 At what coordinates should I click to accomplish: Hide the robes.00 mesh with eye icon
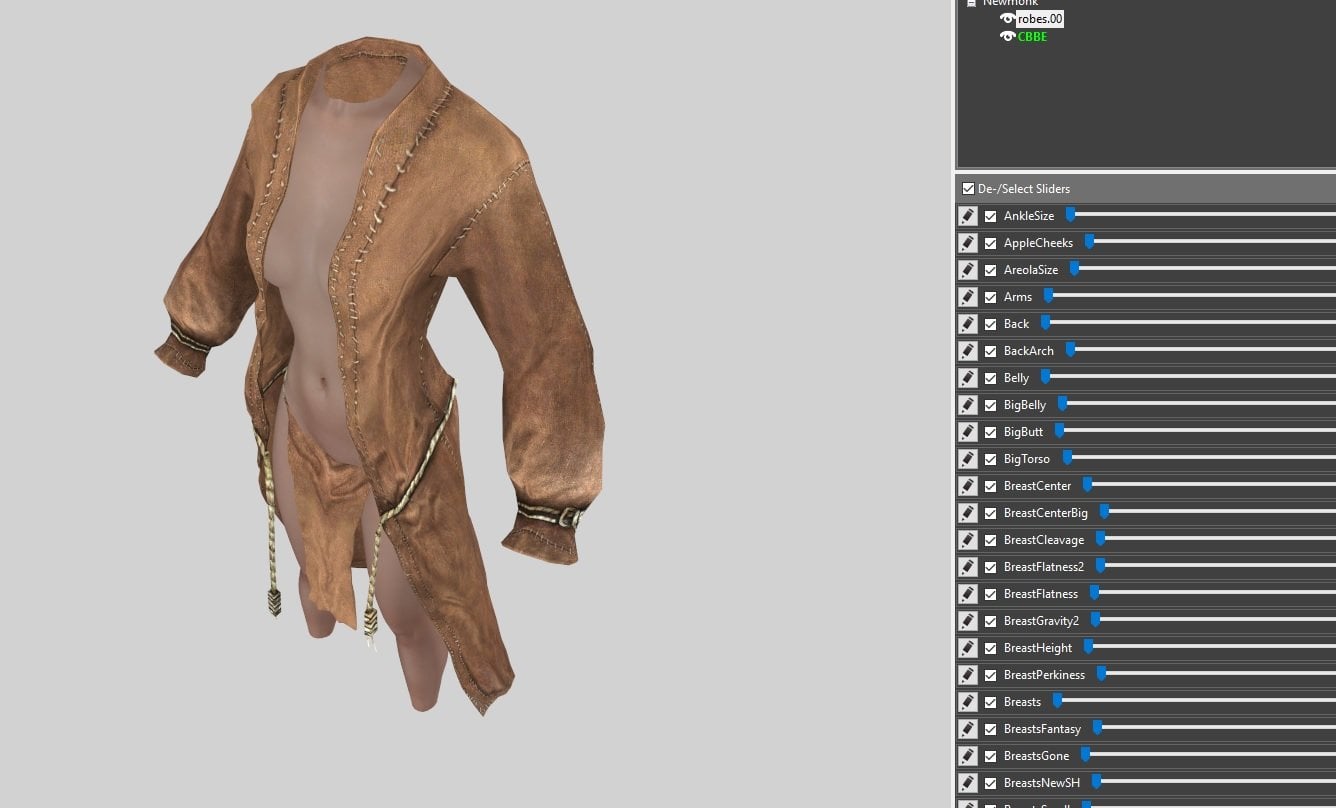click(1008, 19)
